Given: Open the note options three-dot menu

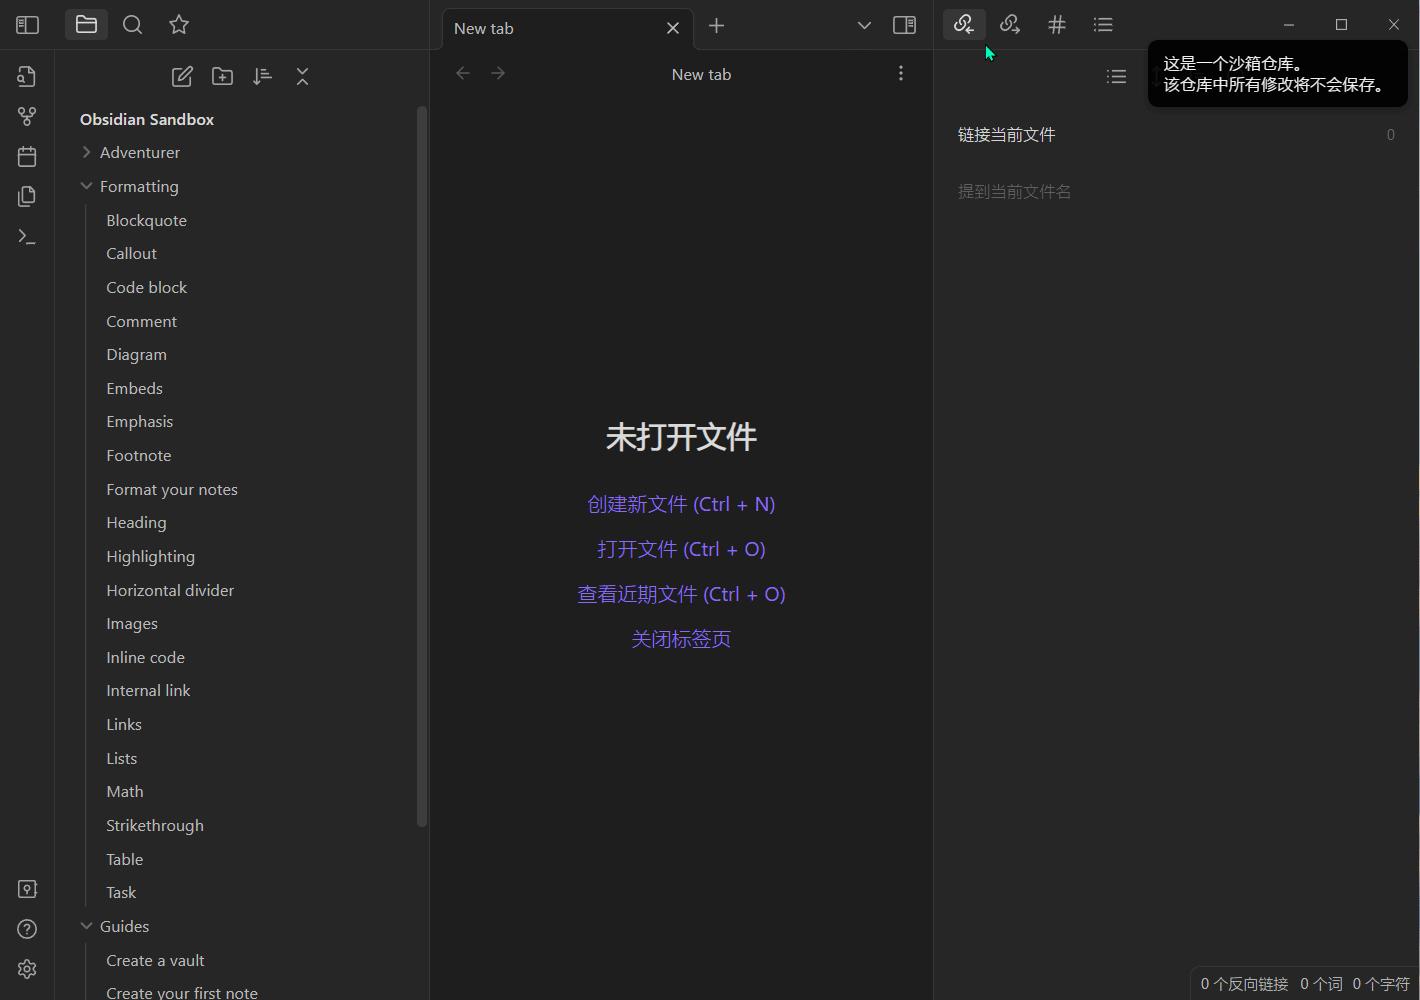Looking at the screenshot, I should coord(900,73).
